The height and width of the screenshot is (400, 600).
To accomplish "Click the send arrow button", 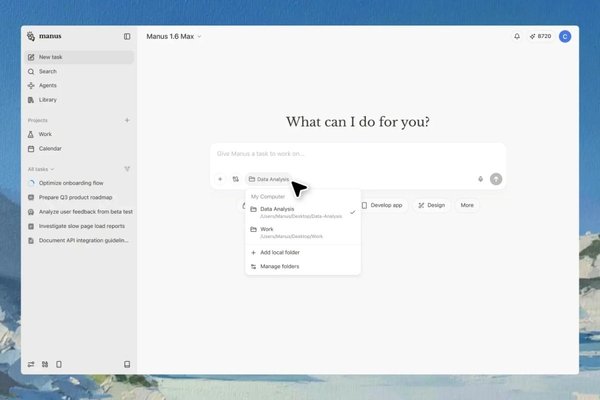I will 496,179.
